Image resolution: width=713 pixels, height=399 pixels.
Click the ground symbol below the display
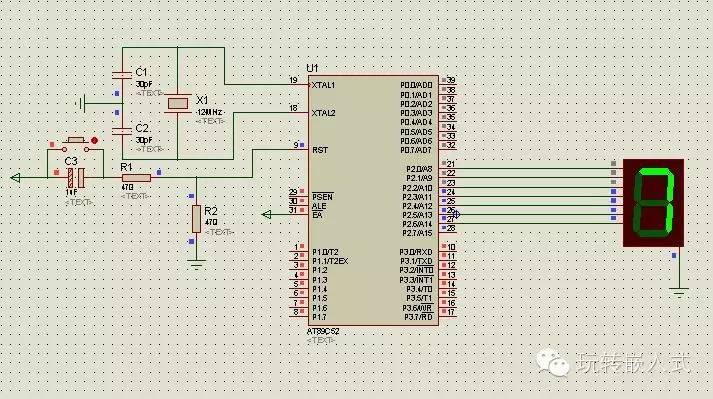pos(679,293)
